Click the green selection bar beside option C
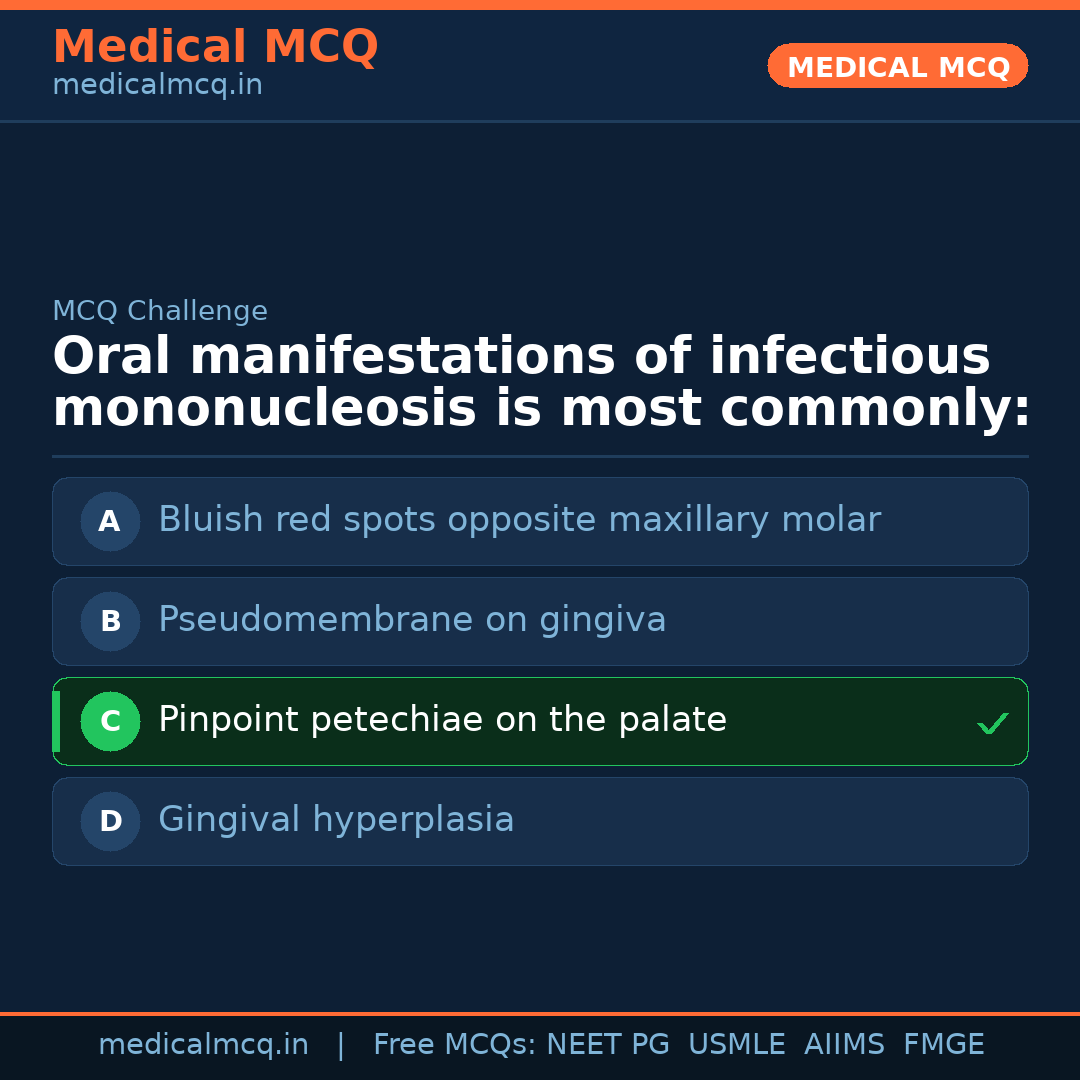The width and height of the screenshot is (1080, 1080). tap(56, 721)
